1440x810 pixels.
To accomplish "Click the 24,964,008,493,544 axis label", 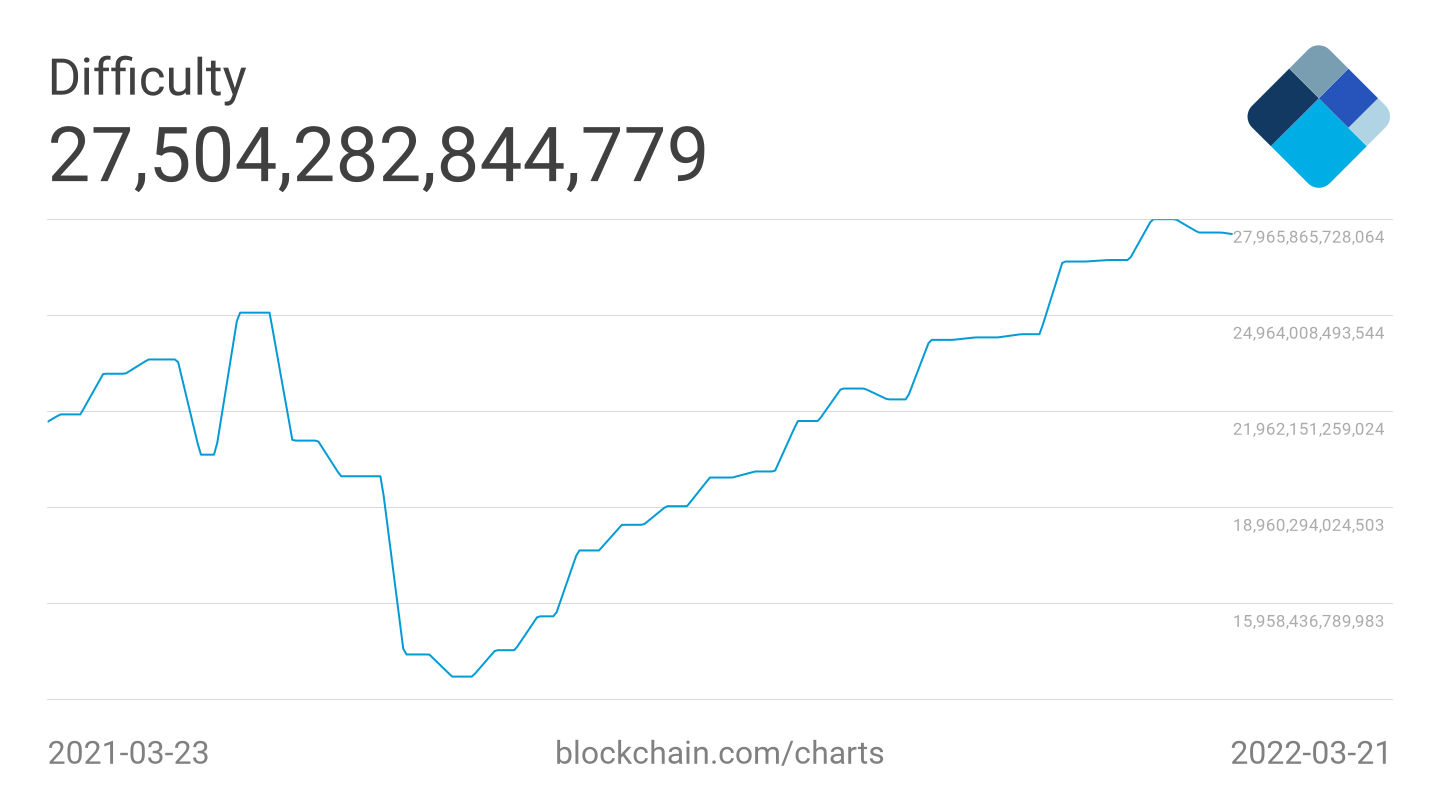I will (x=1308, y=333).
